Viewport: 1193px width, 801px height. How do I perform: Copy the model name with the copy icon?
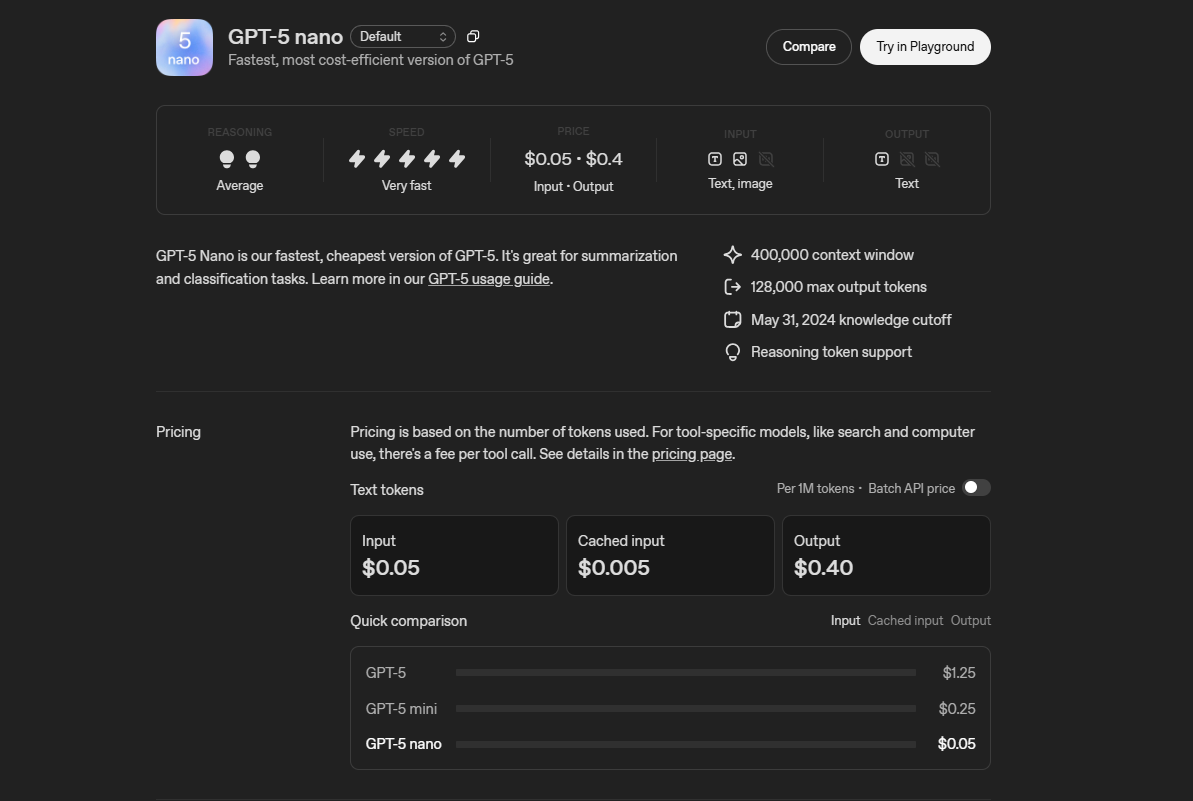pos(472,37)
